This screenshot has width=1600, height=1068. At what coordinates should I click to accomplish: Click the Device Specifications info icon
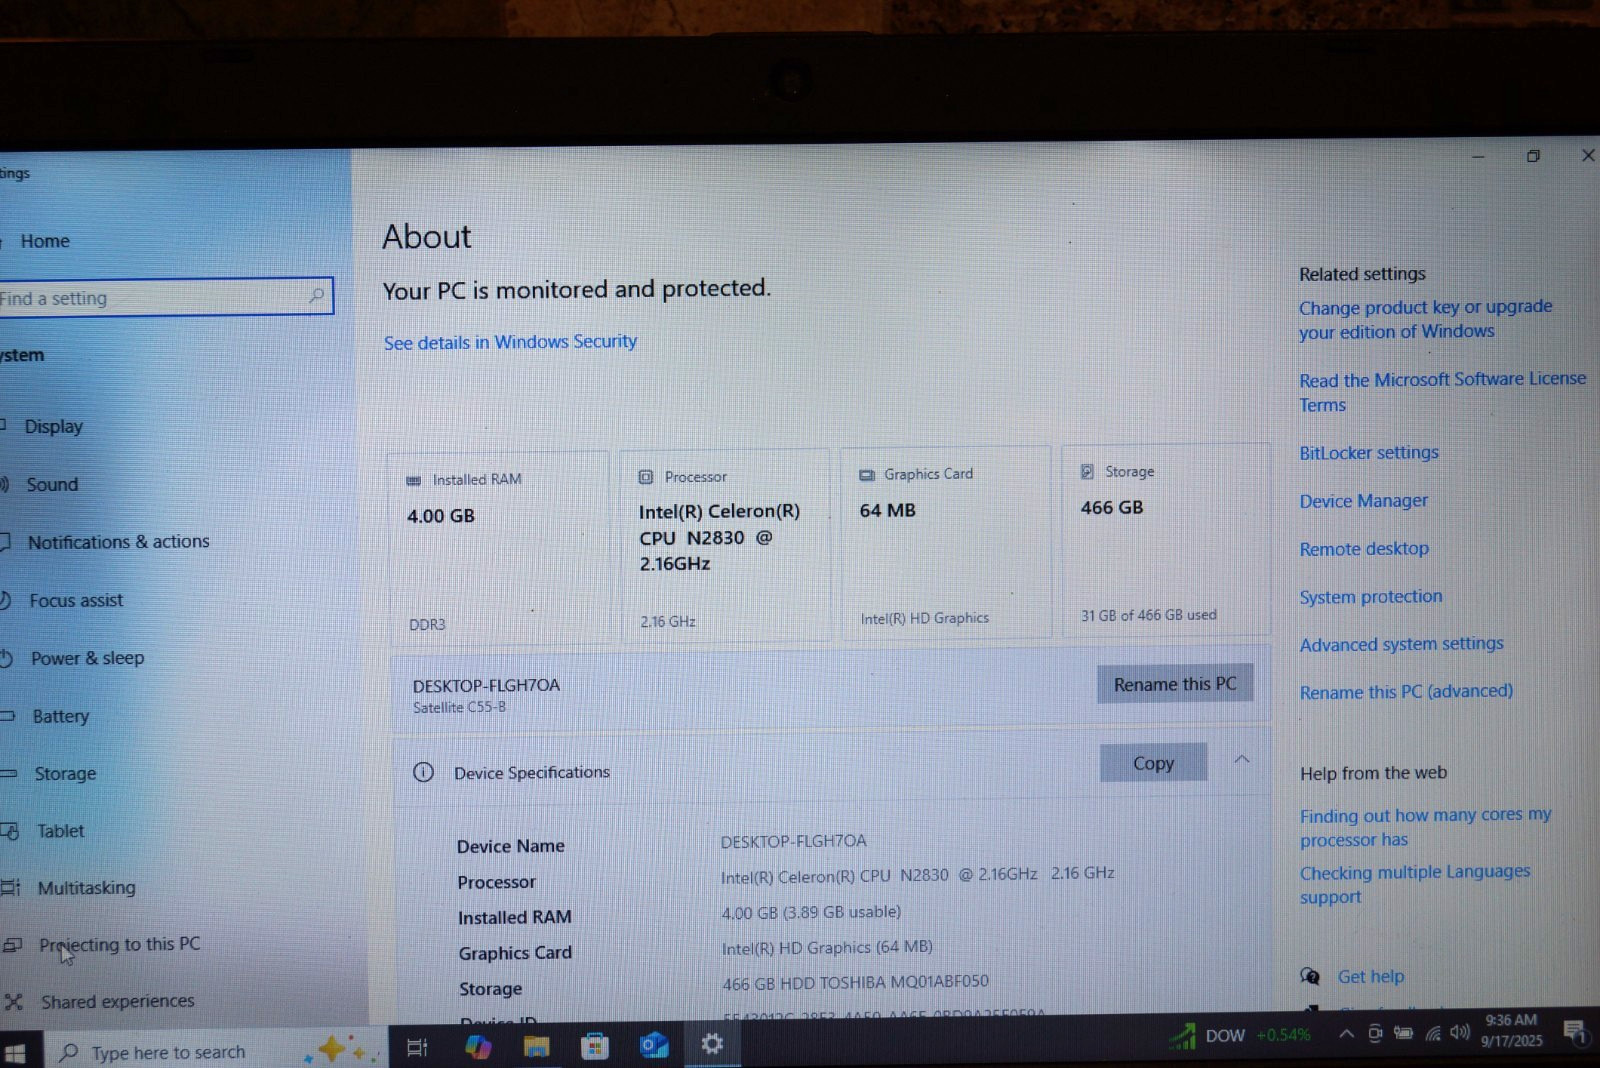(423, 772)
